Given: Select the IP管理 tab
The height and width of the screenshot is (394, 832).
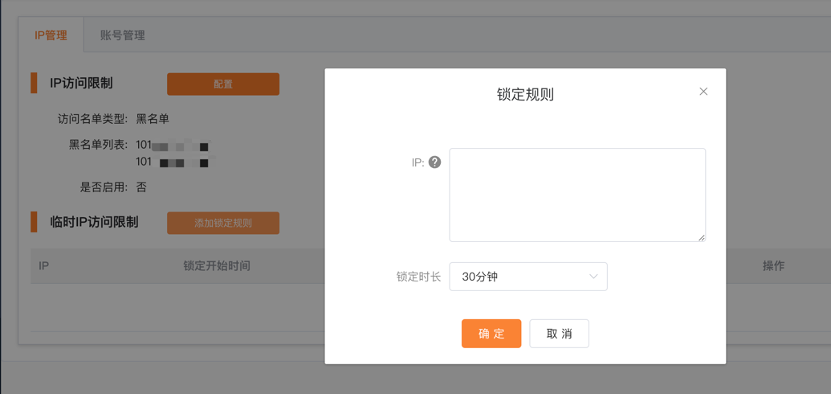Looking at the screenshot, I should 51,36.
